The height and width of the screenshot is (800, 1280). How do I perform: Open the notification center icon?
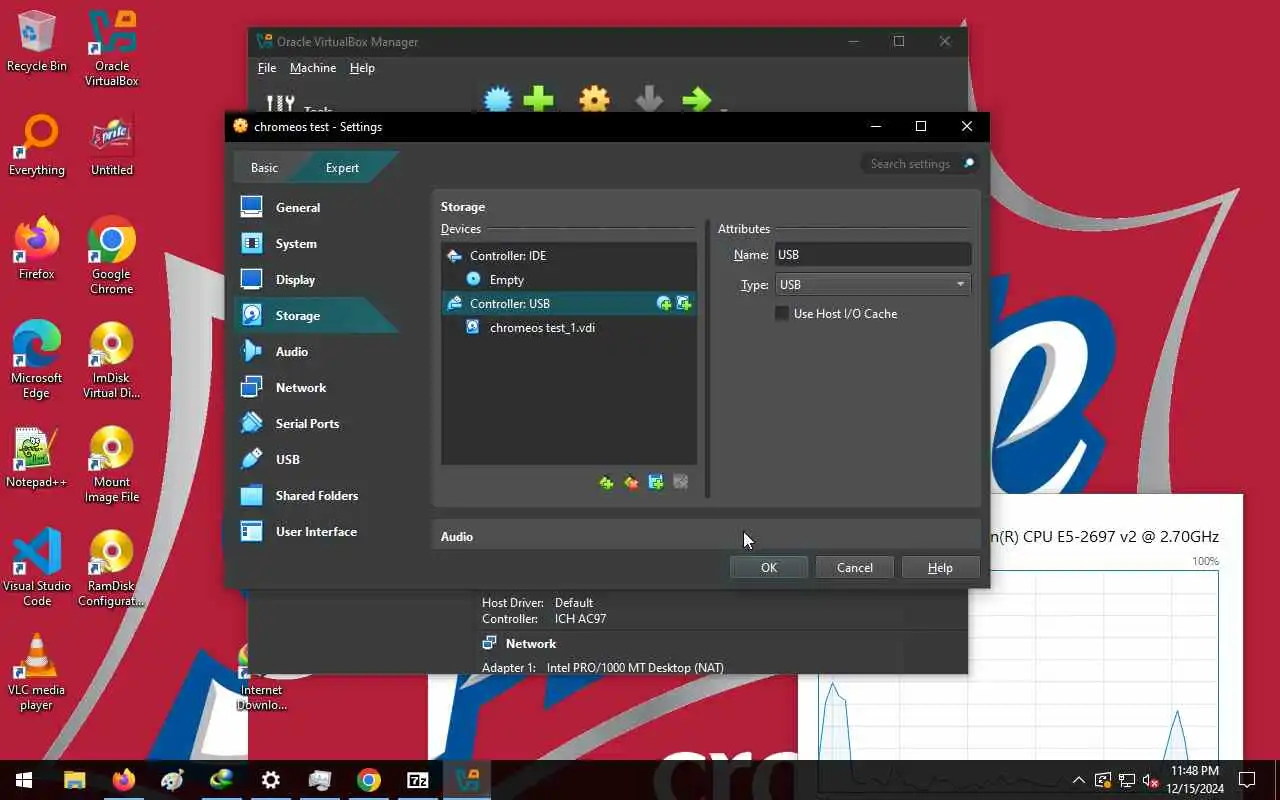[1247, 780]
